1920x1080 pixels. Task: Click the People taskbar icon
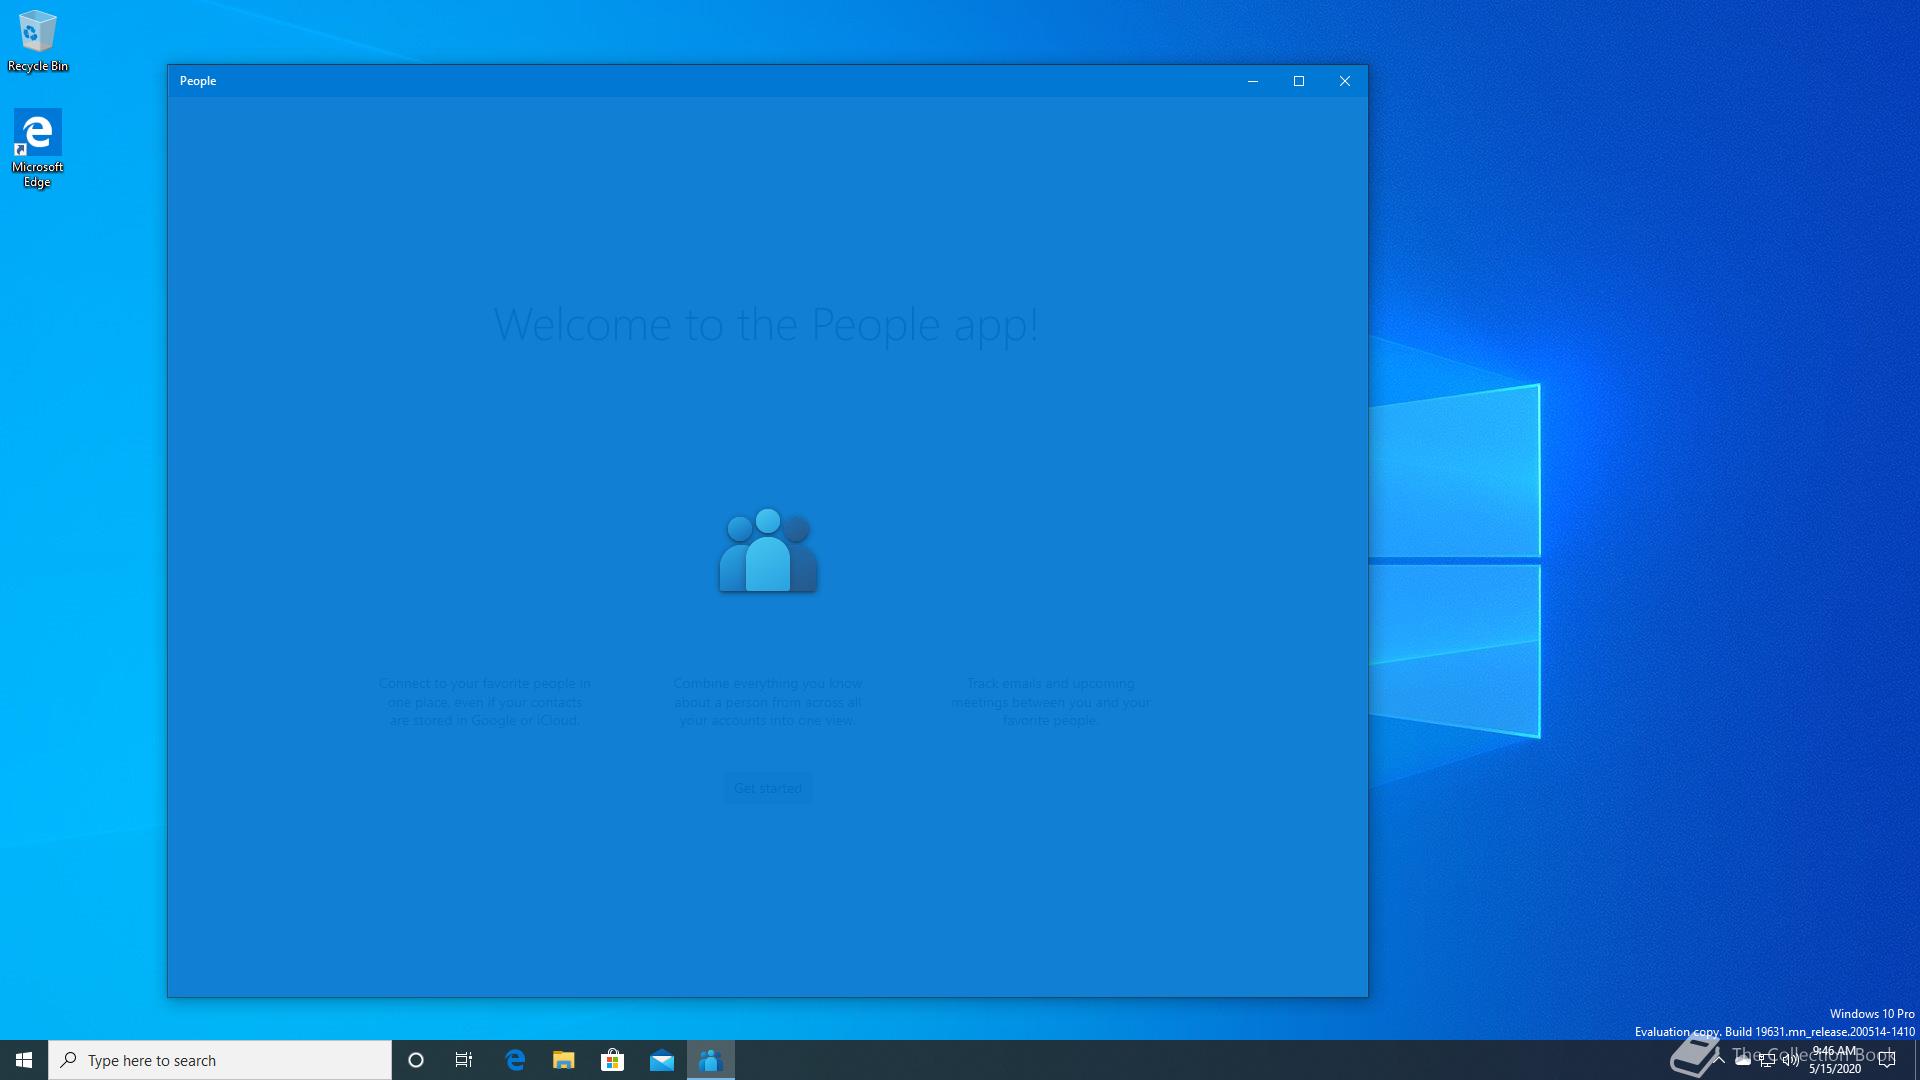710,1060
